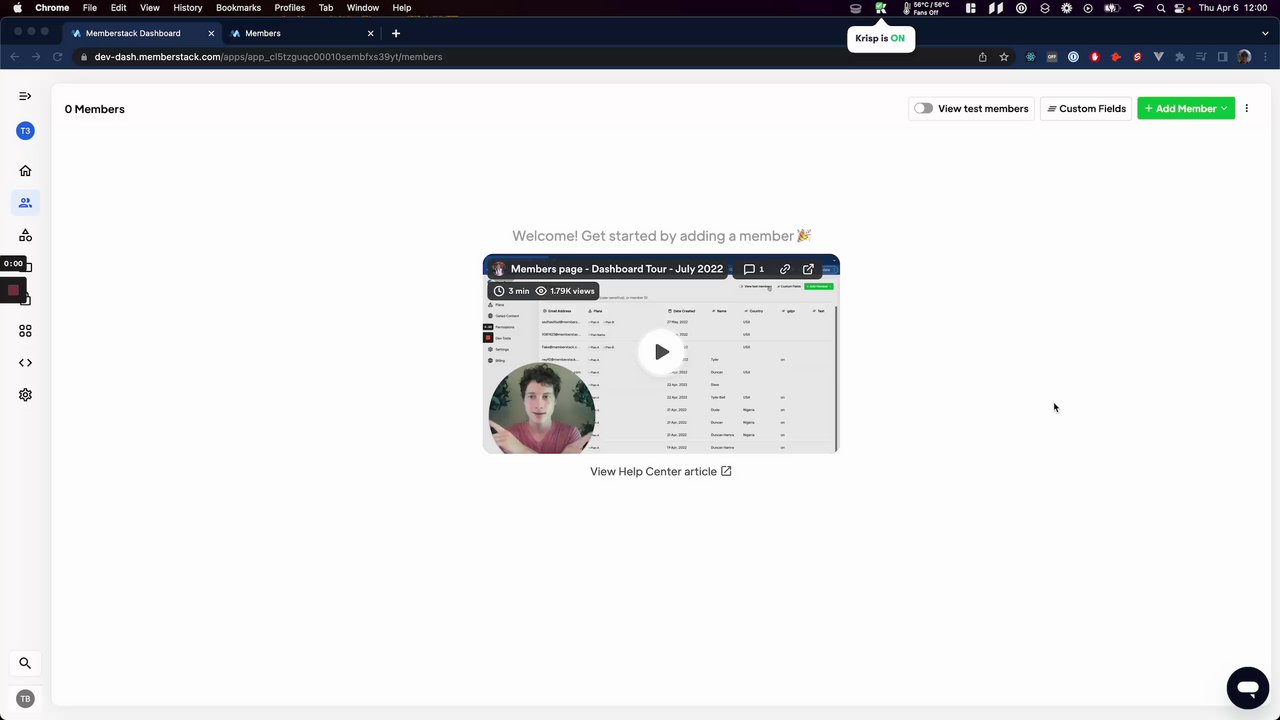Viewport: 1280px width, 720px height.
Task: Play the Members page tour video
Action: click(x=661, y=352)
